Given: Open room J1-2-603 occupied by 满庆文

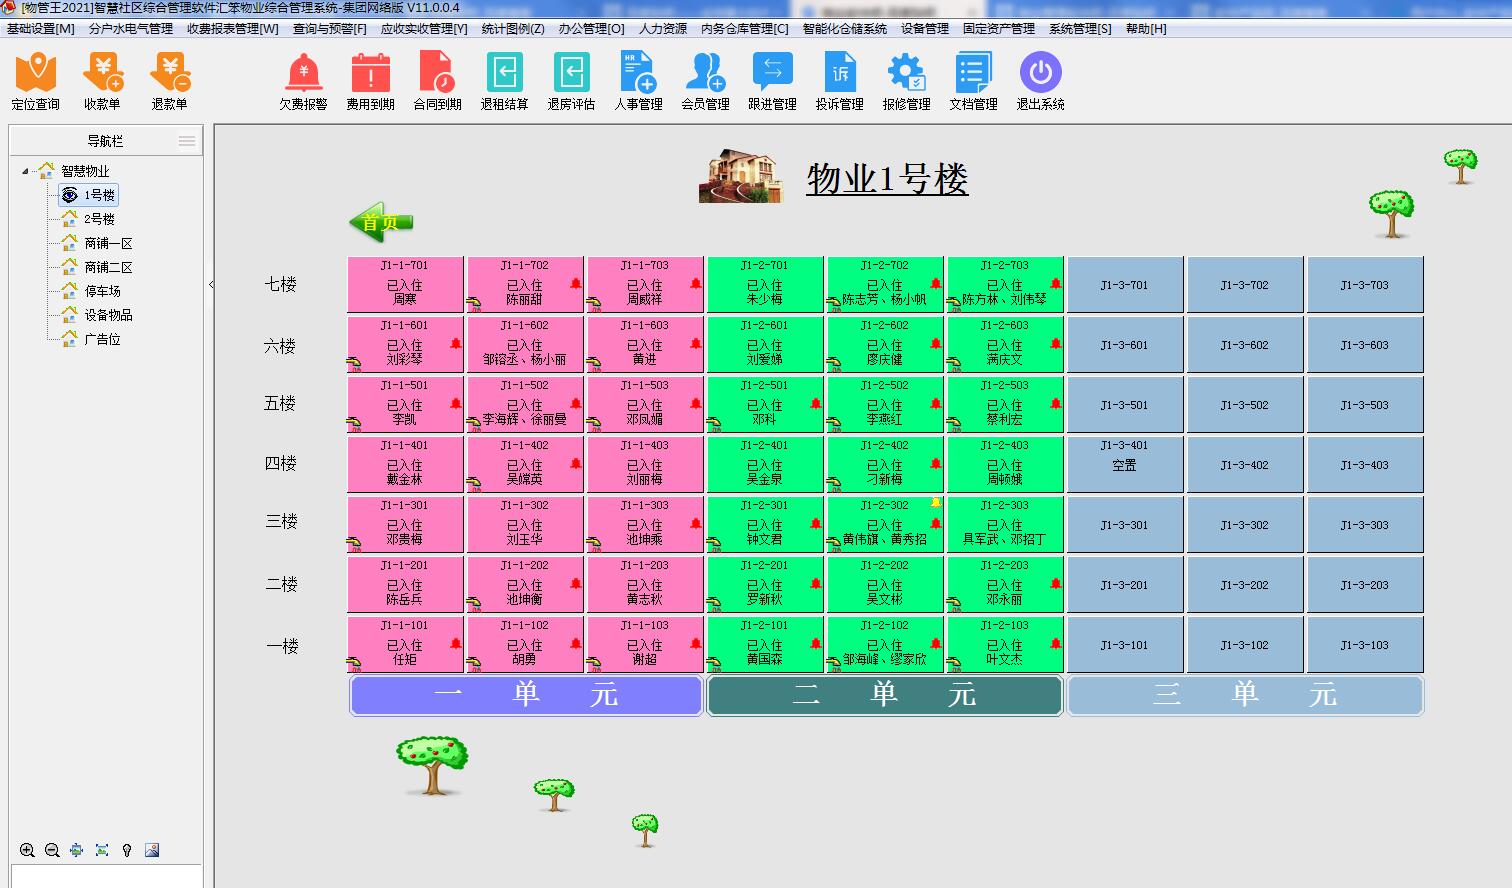Looking at the screenshot, I should [1005, 345].
